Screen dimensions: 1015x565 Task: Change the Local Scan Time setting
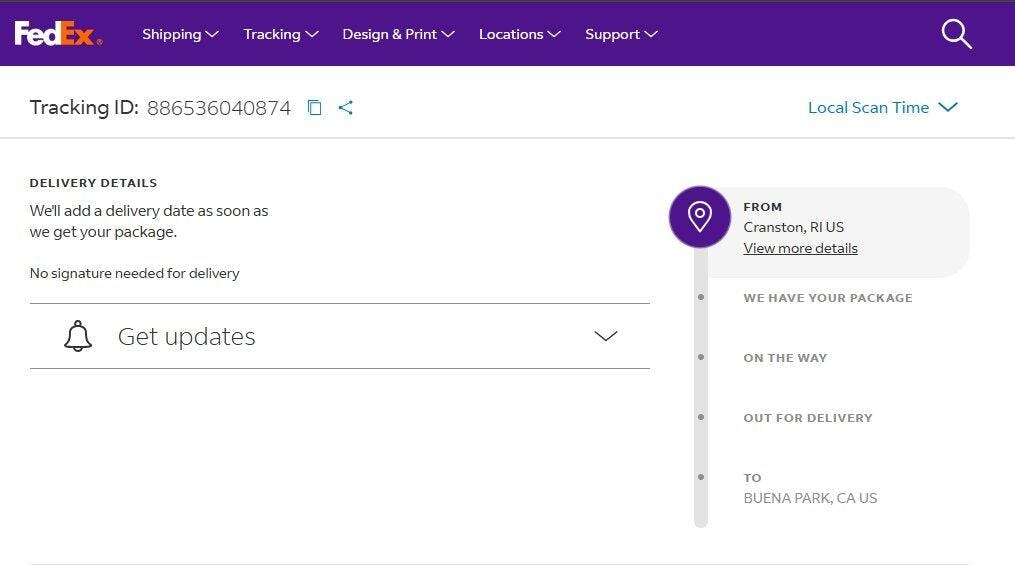tap(882, 108)
